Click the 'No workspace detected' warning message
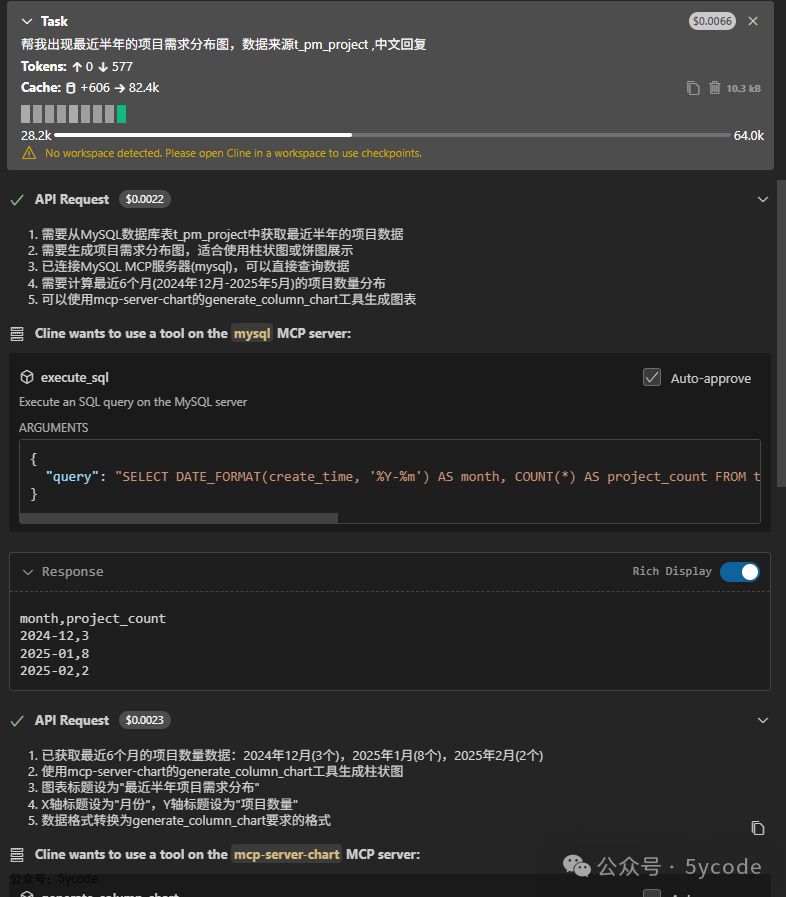The height and width of the screenshot is (897, 786). 233,153
